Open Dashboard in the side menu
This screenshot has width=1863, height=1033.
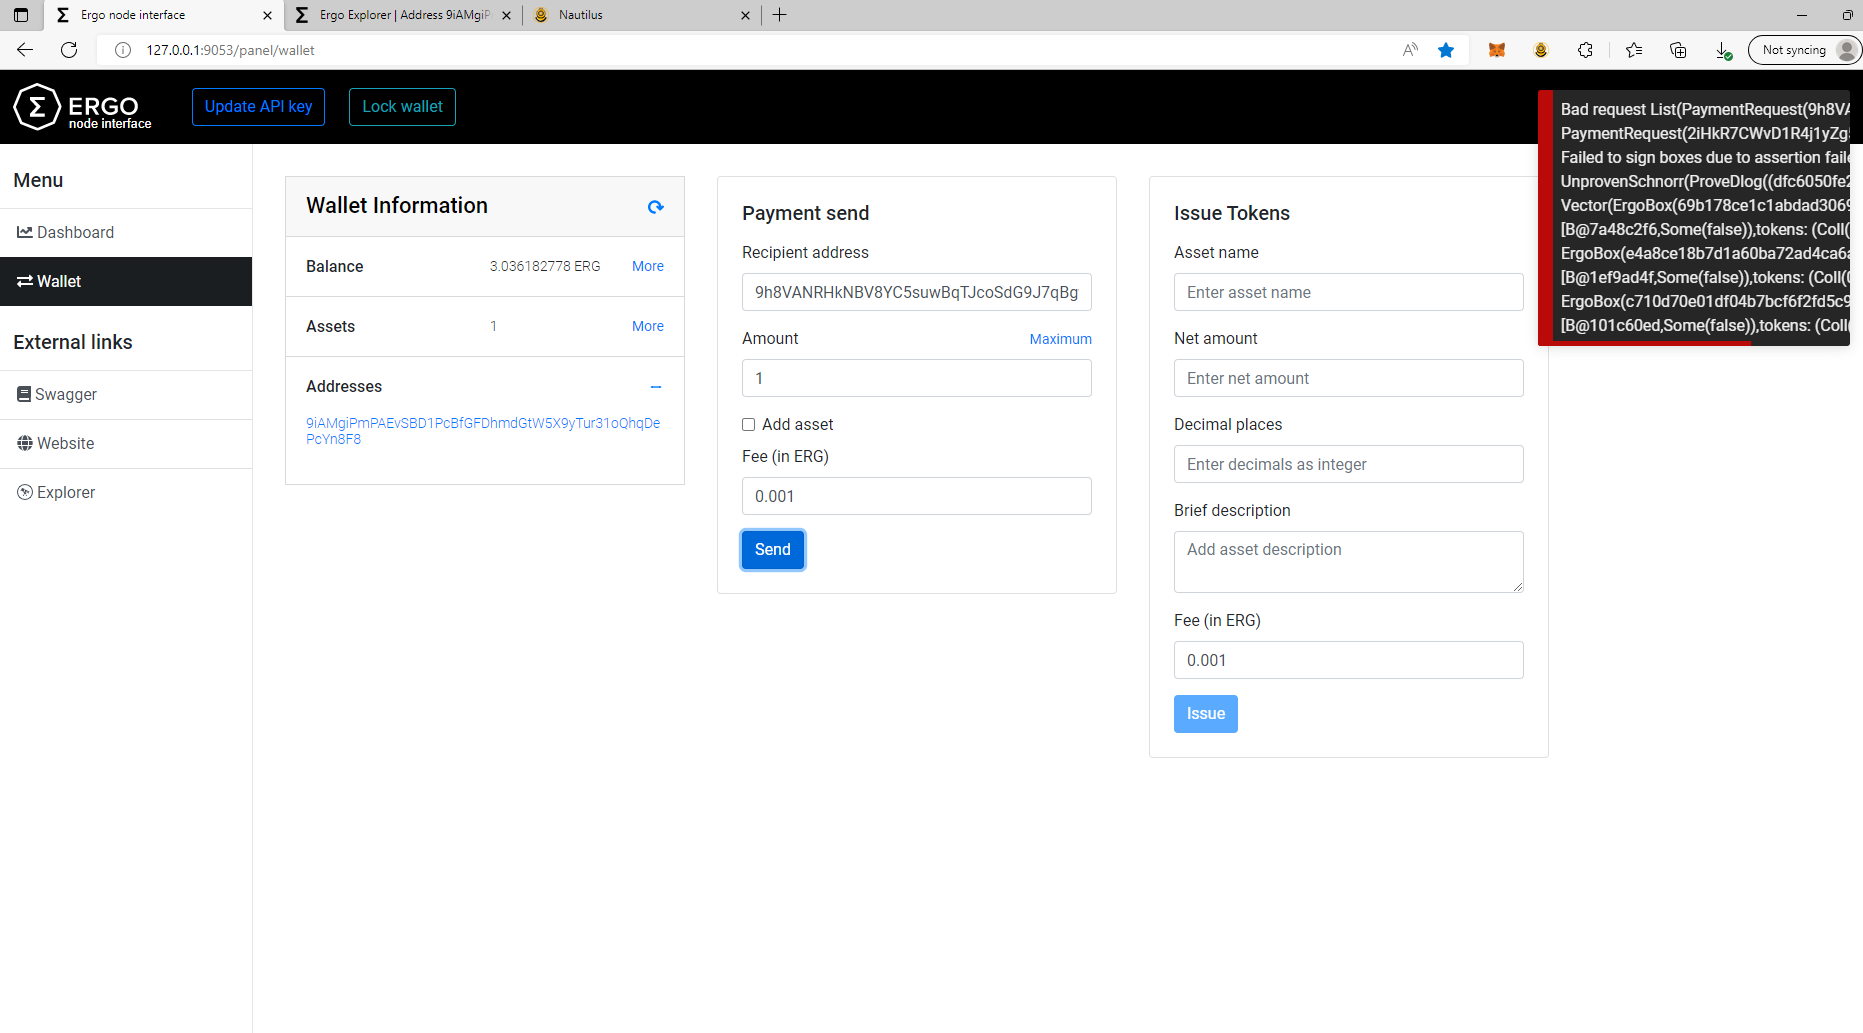(x=126, y=233)
